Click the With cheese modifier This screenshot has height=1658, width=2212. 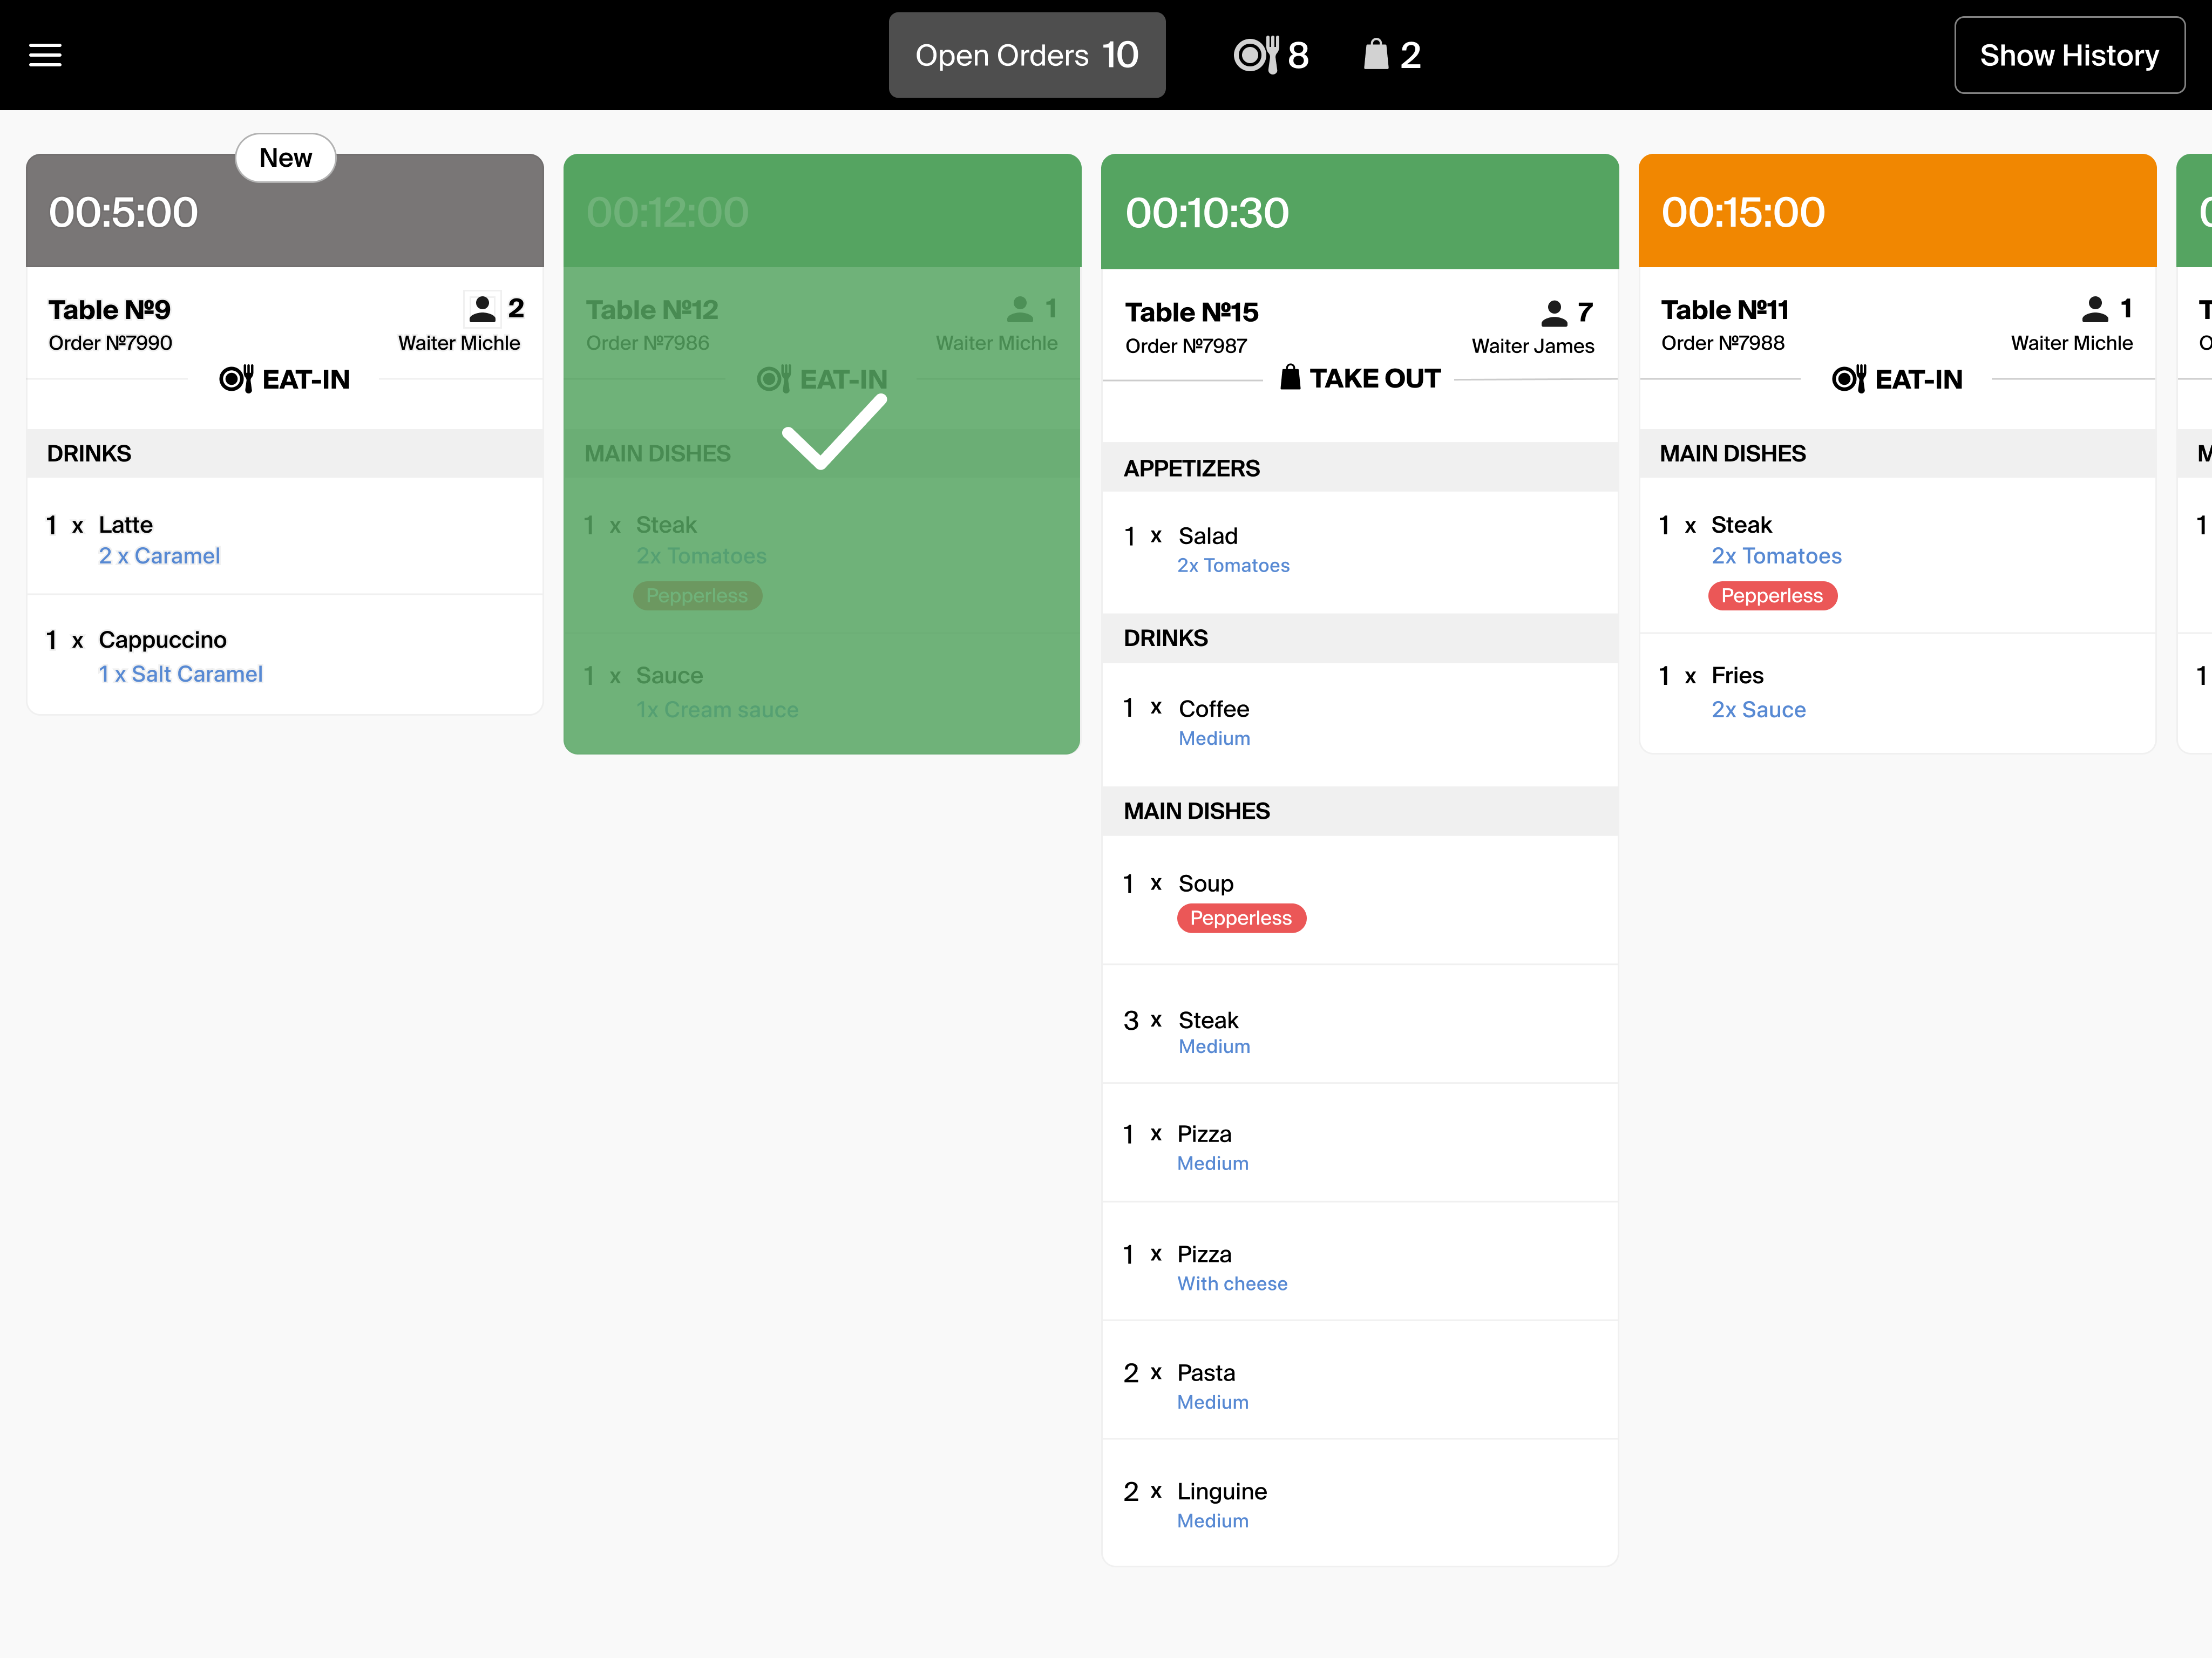(x=1232, y=1283)
